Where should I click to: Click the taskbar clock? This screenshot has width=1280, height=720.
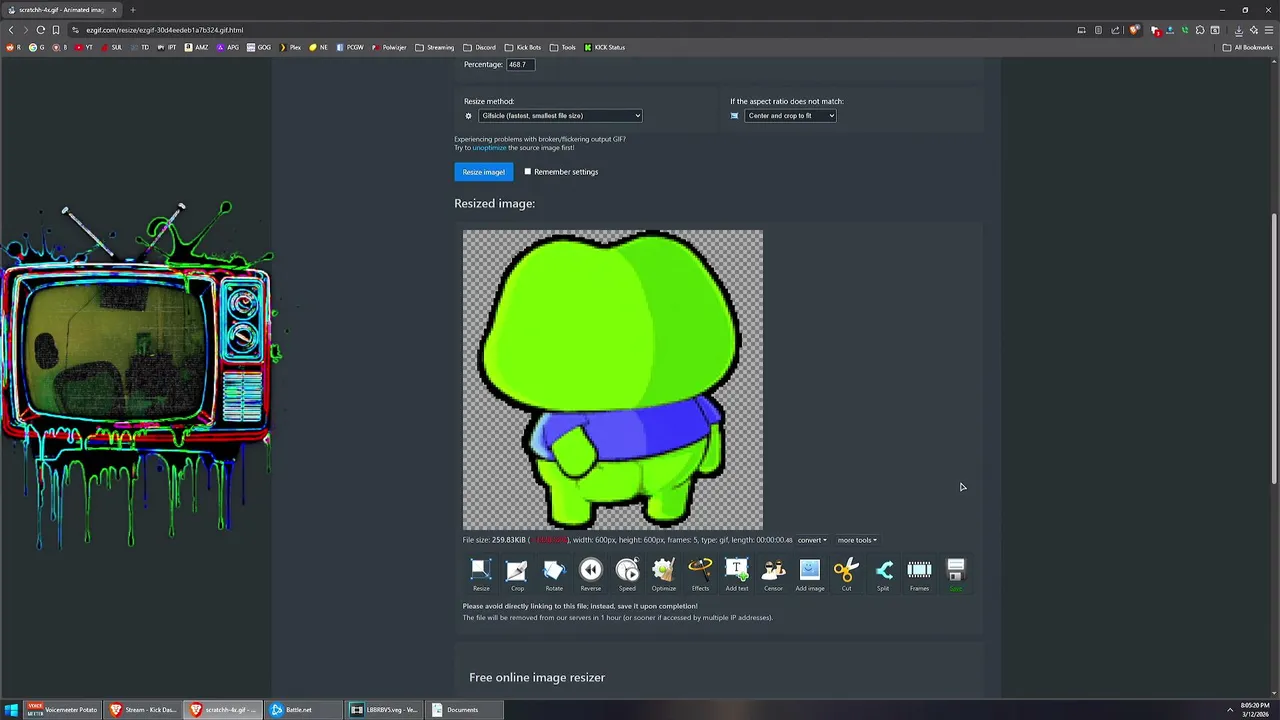point(1255,709)
